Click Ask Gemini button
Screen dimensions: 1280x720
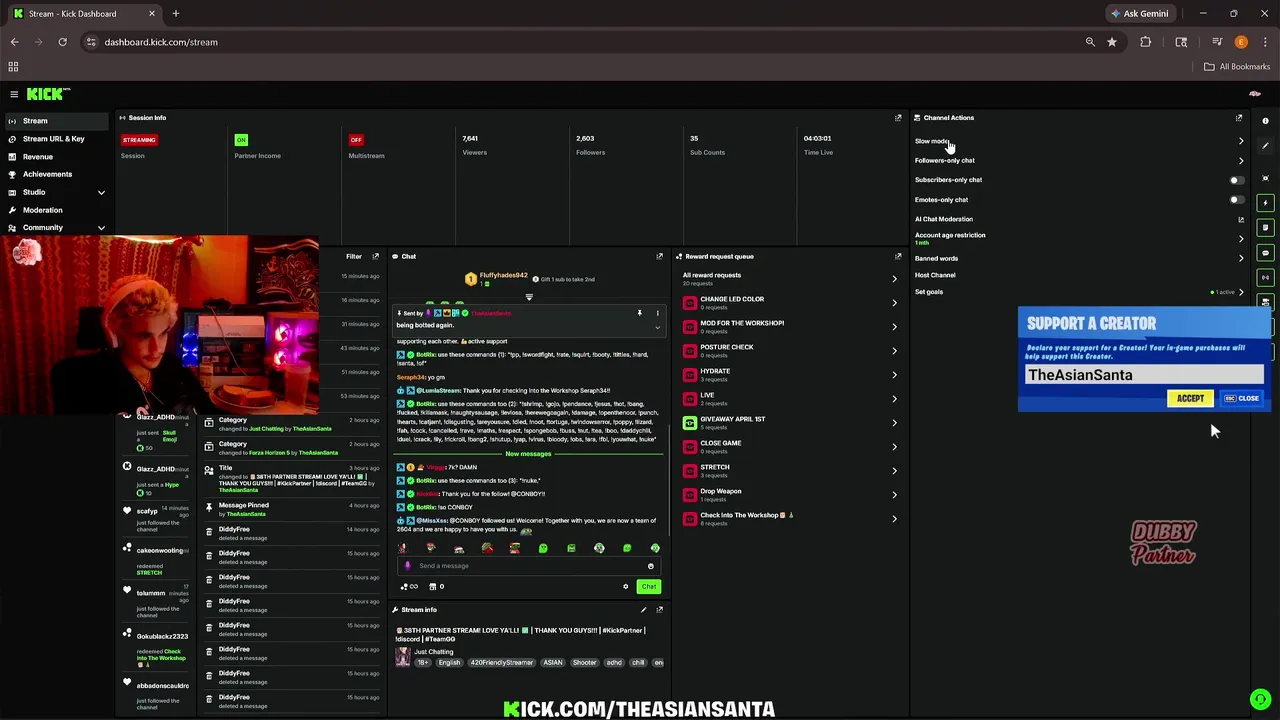click(x=1139, y=14)
